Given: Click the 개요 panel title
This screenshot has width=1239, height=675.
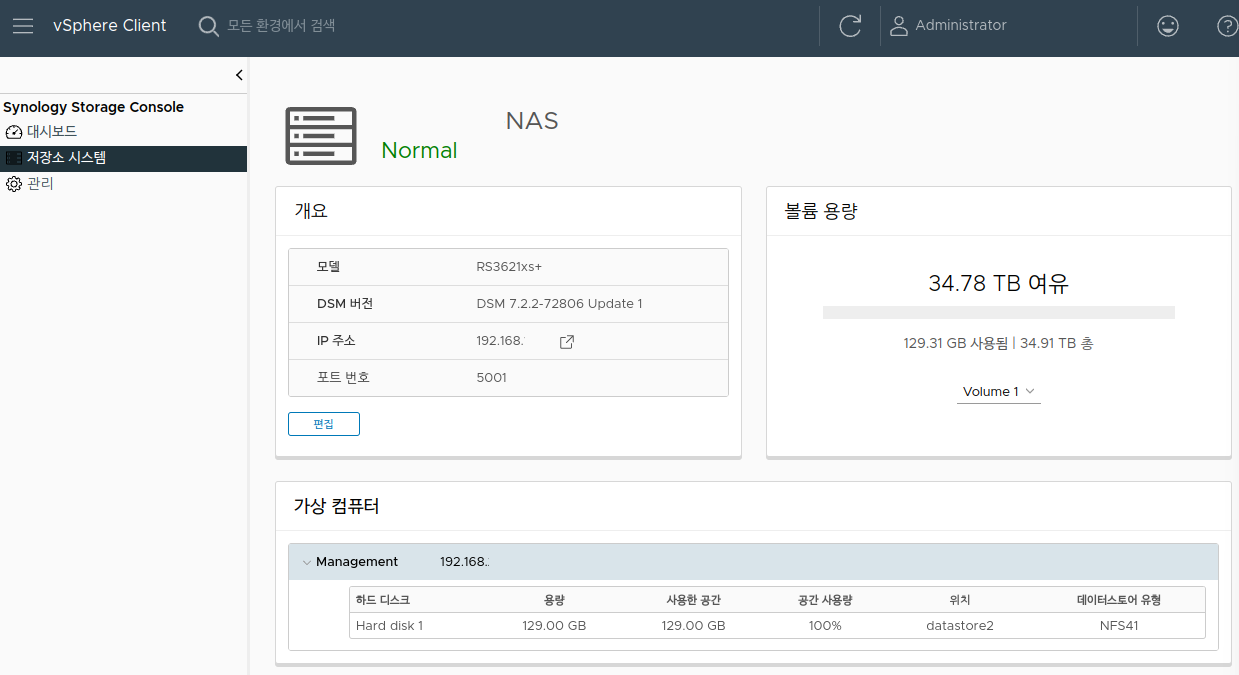Looking at the screenshot, I should click(311, 211).
